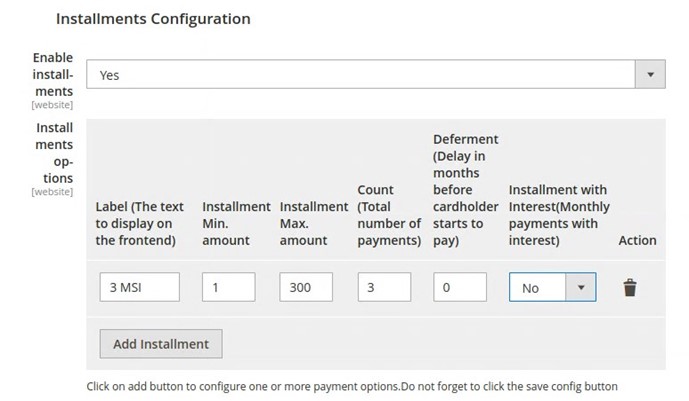Open the 'No' installment with interest select box
Image resolution: width=689 pixels, height=401 pixels.
pyautogui.click(x=552, y=287)
